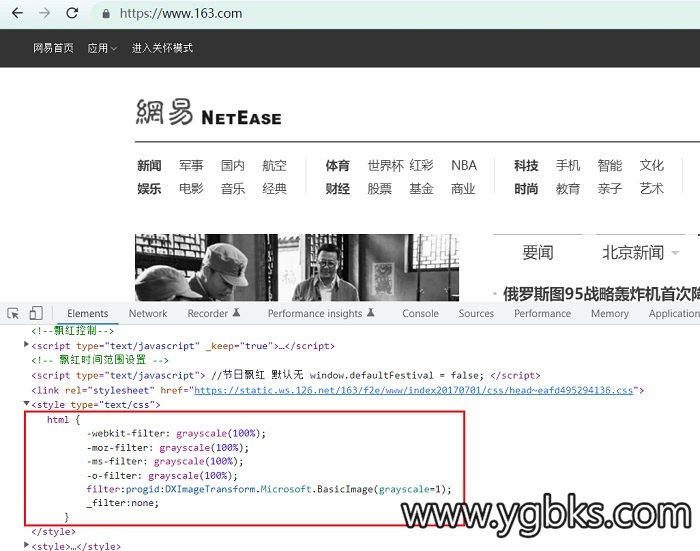Open the Performance insights tab
Image resolution: width=700 pixels, height=551 pixels.
tap(321, 313)
